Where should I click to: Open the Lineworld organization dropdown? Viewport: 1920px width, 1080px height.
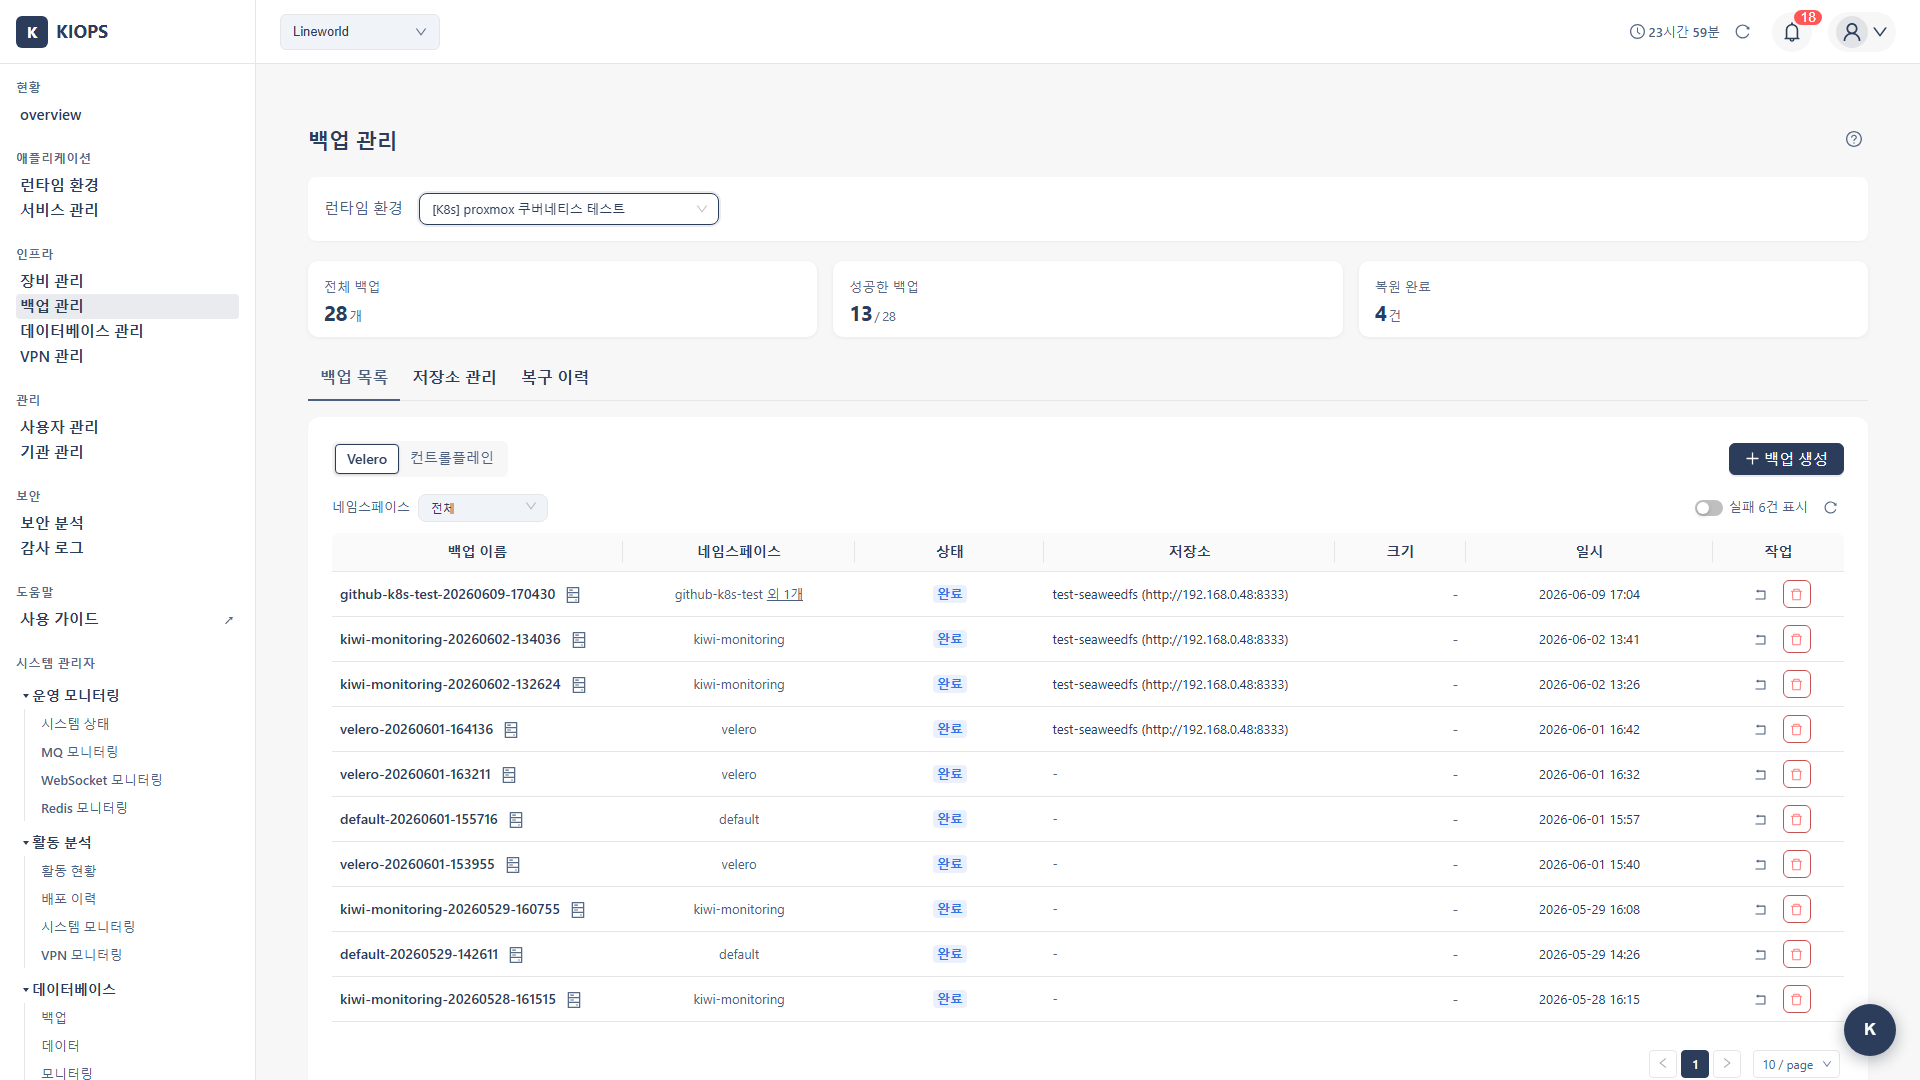pos(360,32)
